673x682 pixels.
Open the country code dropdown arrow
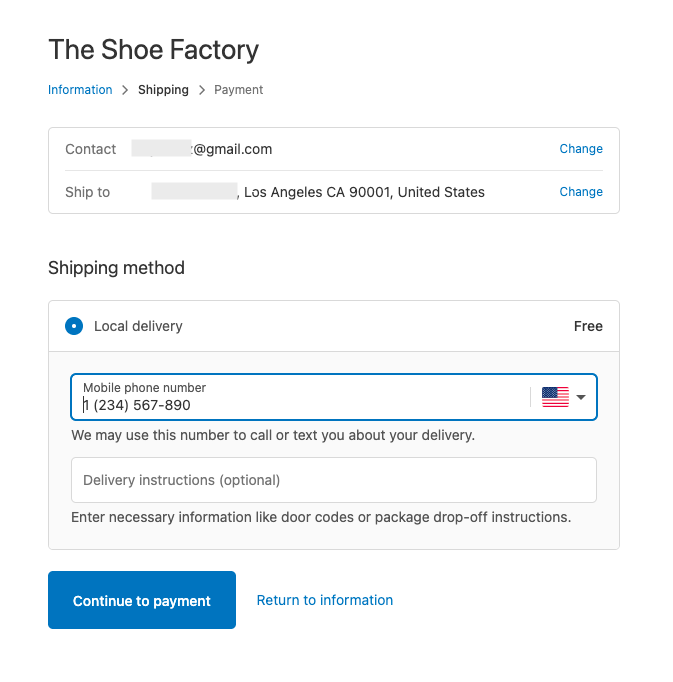[x=582, y=397]
